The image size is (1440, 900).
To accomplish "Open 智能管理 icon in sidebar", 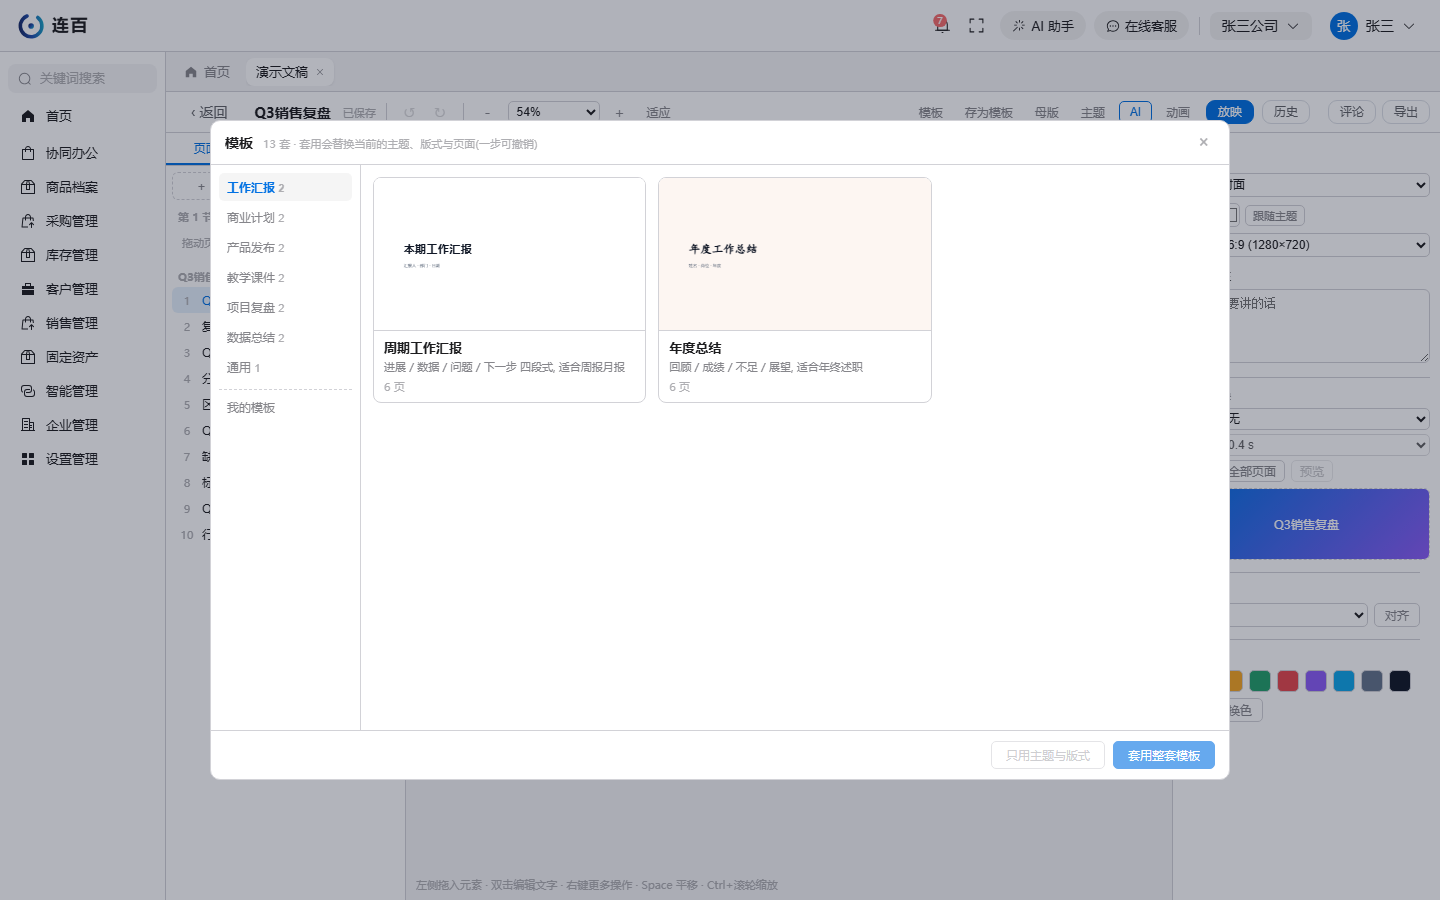I will (x=28, y=391).
